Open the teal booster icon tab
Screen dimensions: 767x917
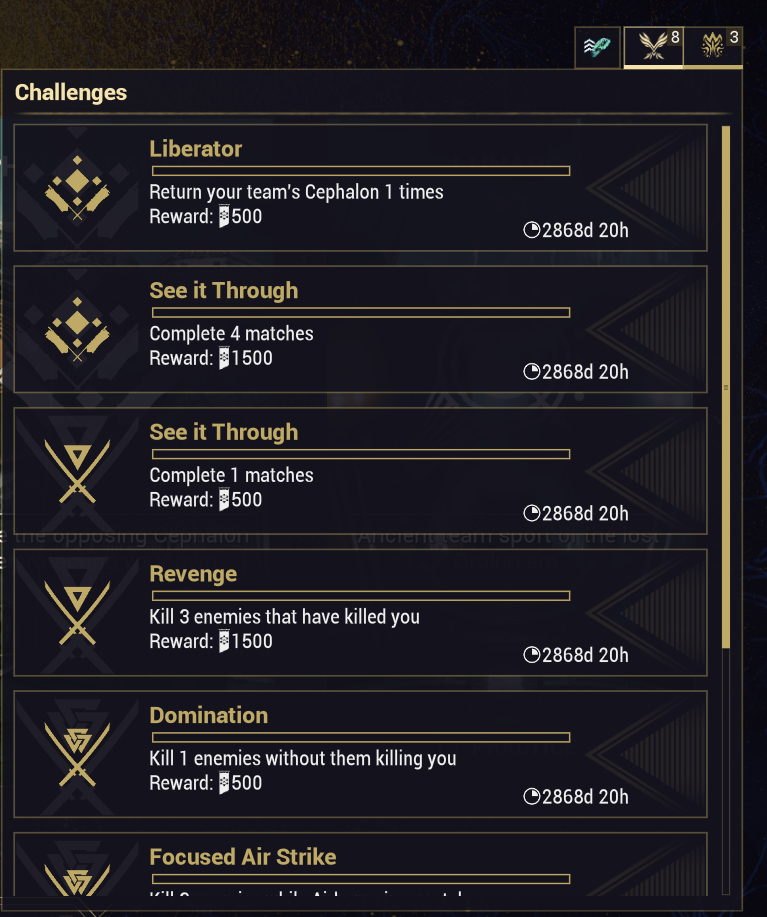[597, 48]
